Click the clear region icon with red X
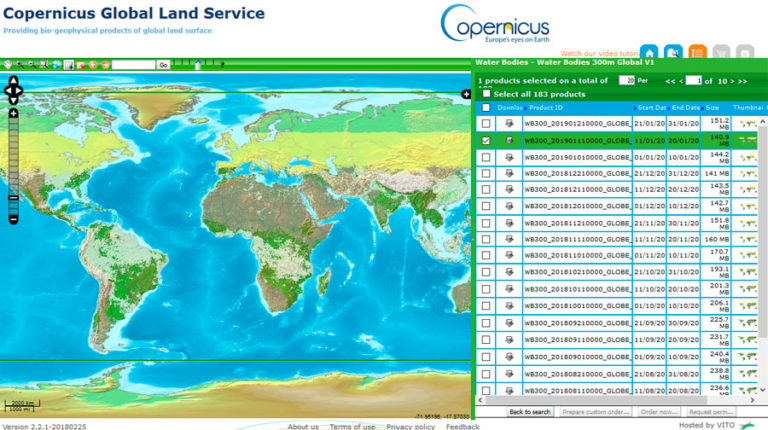768x430 pixels. 81,65
